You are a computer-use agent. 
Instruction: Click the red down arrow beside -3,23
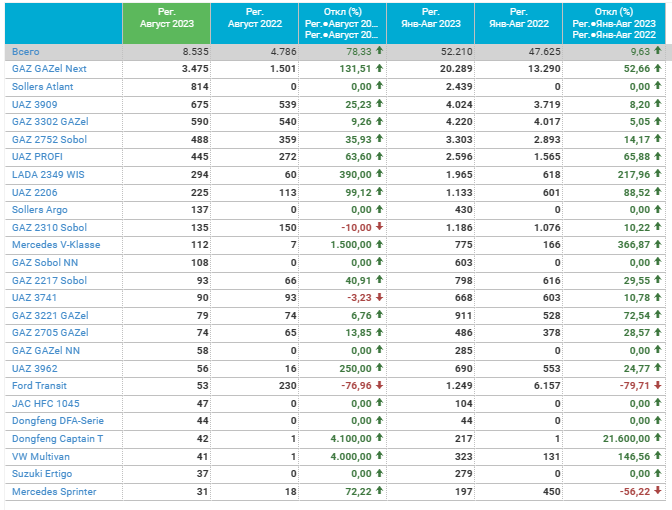point(379,297)
